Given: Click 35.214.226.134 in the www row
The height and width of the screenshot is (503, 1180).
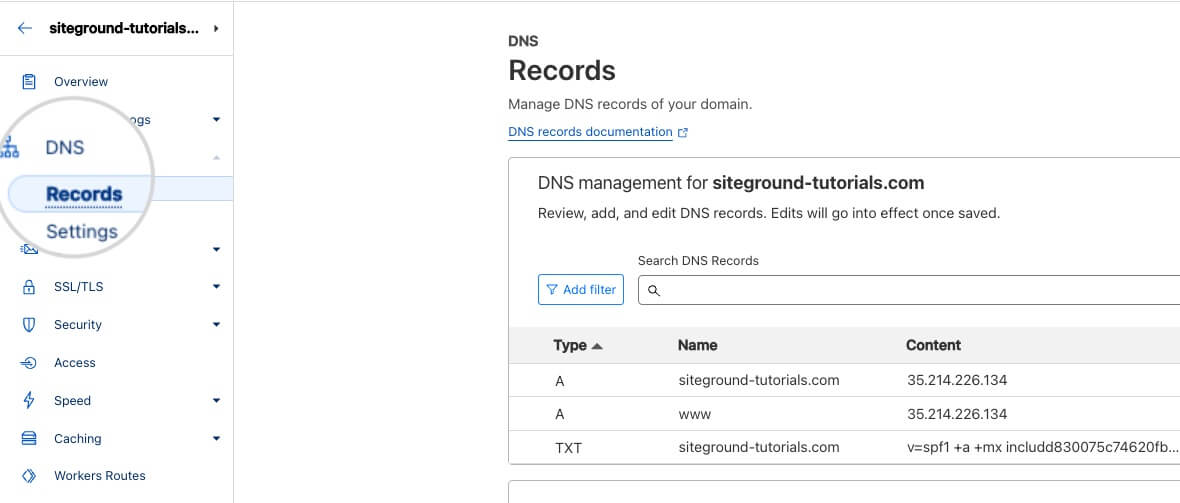Looking at the screenshot, I should 957,414.
